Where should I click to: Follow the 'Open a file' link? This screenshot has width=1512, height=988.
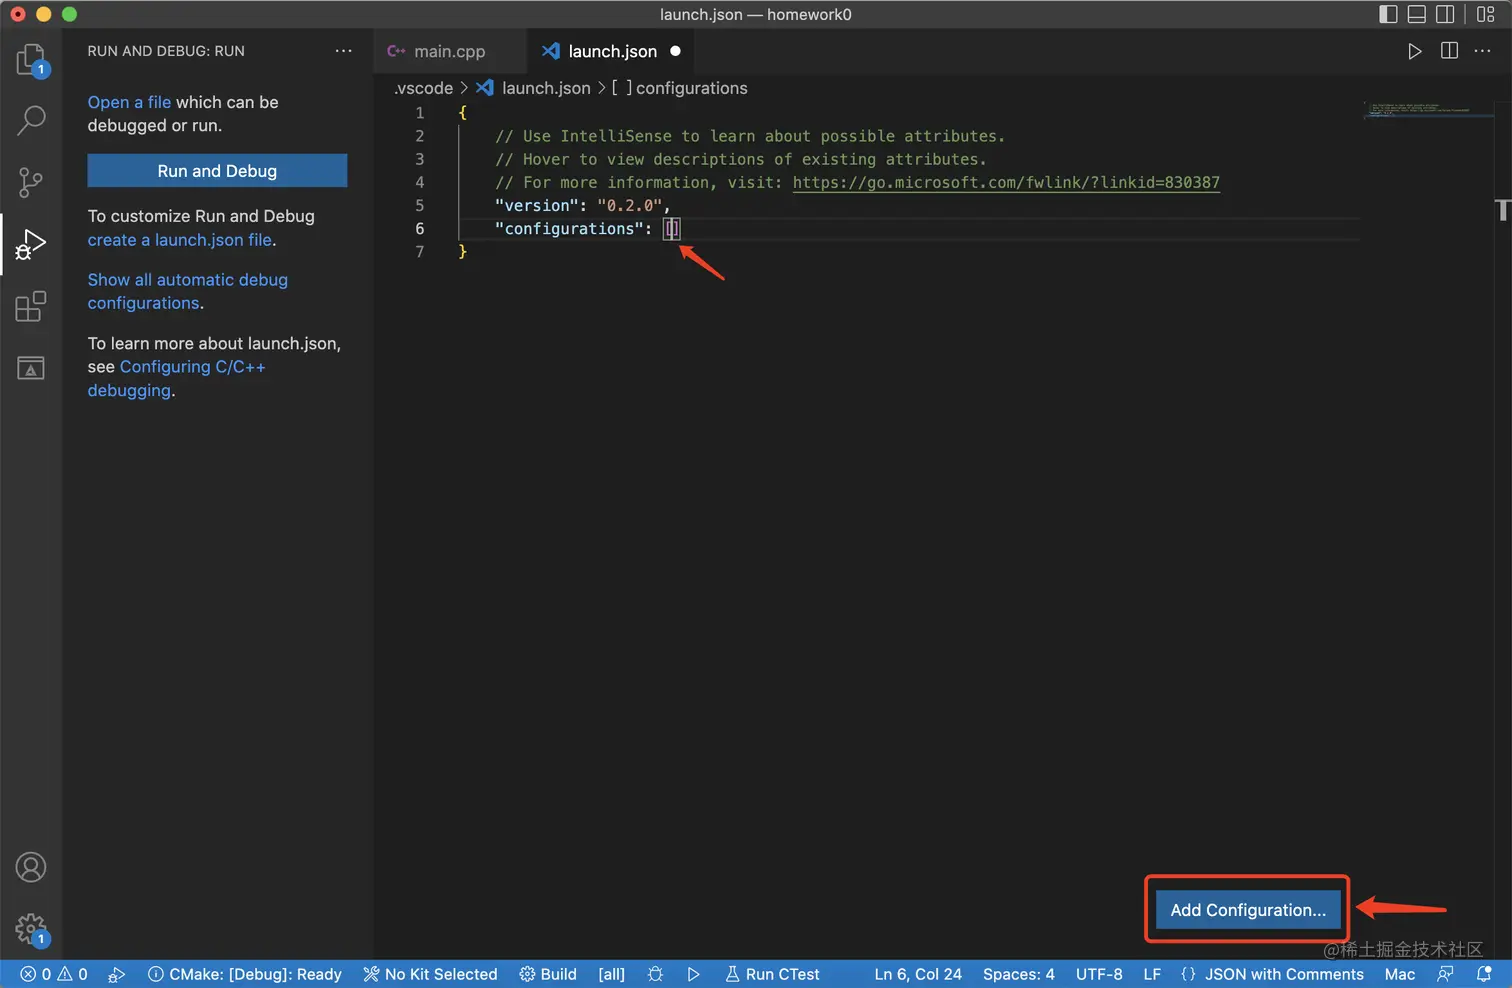pos(129,102)
